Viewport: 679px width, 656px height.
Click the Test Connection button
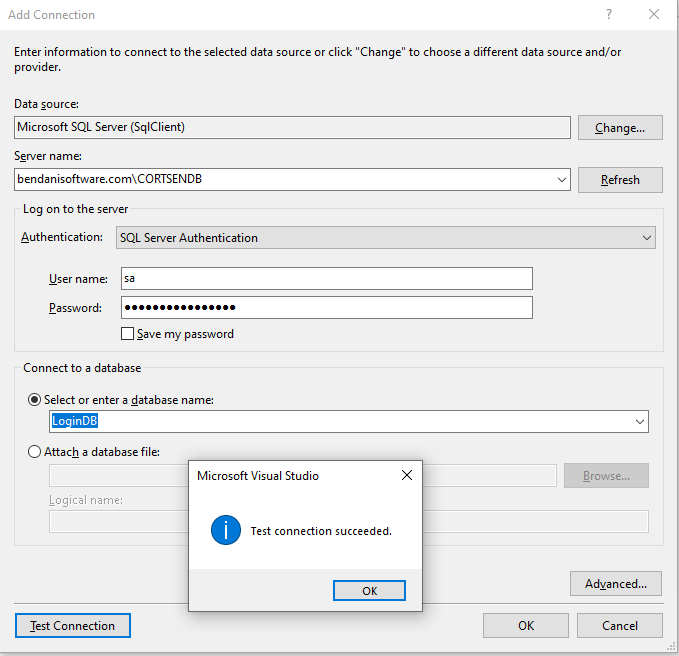pyautogui.click(x=73, y=626)
